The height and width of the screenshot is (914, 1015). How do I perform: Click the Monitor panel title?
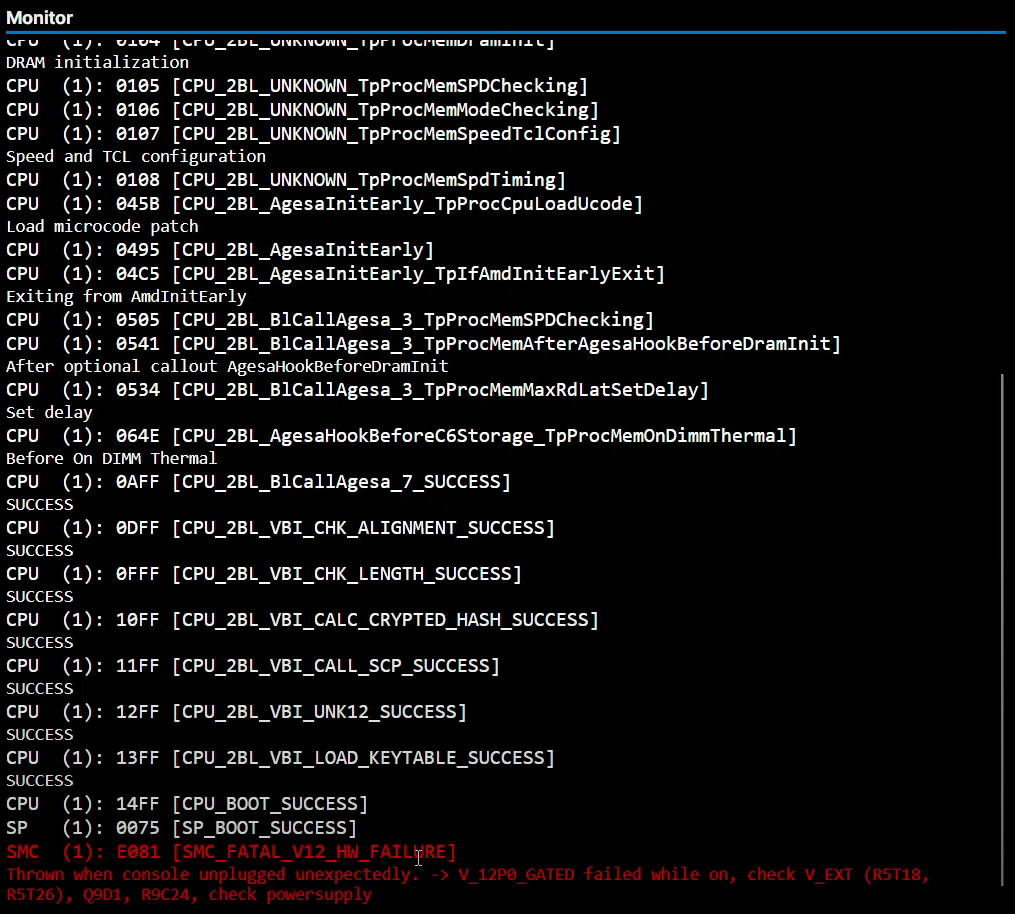(40, 17)
